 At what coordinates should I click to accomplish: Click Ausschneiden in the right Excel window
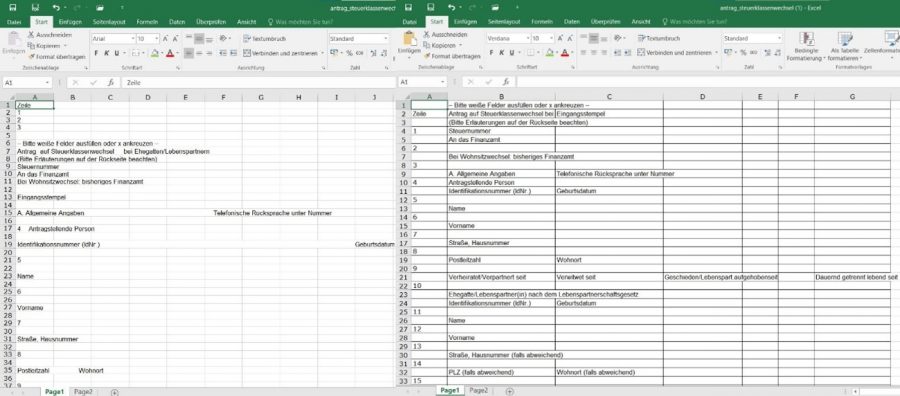(445, 34)
